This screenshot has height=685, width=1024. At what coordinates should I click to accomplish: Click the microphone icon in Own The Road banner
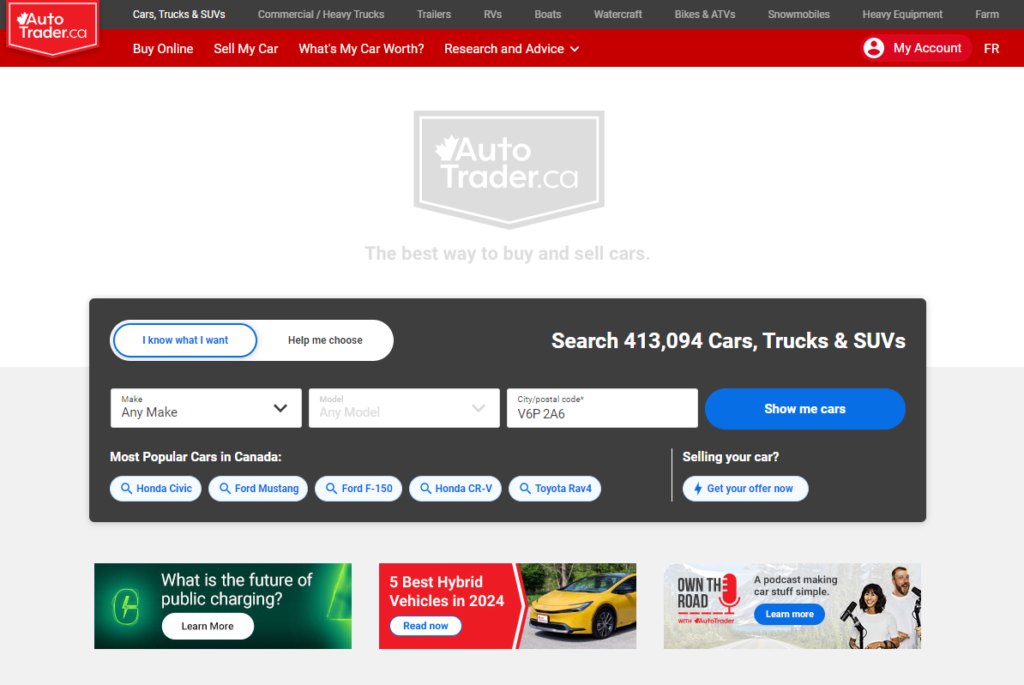pos(729,594)
